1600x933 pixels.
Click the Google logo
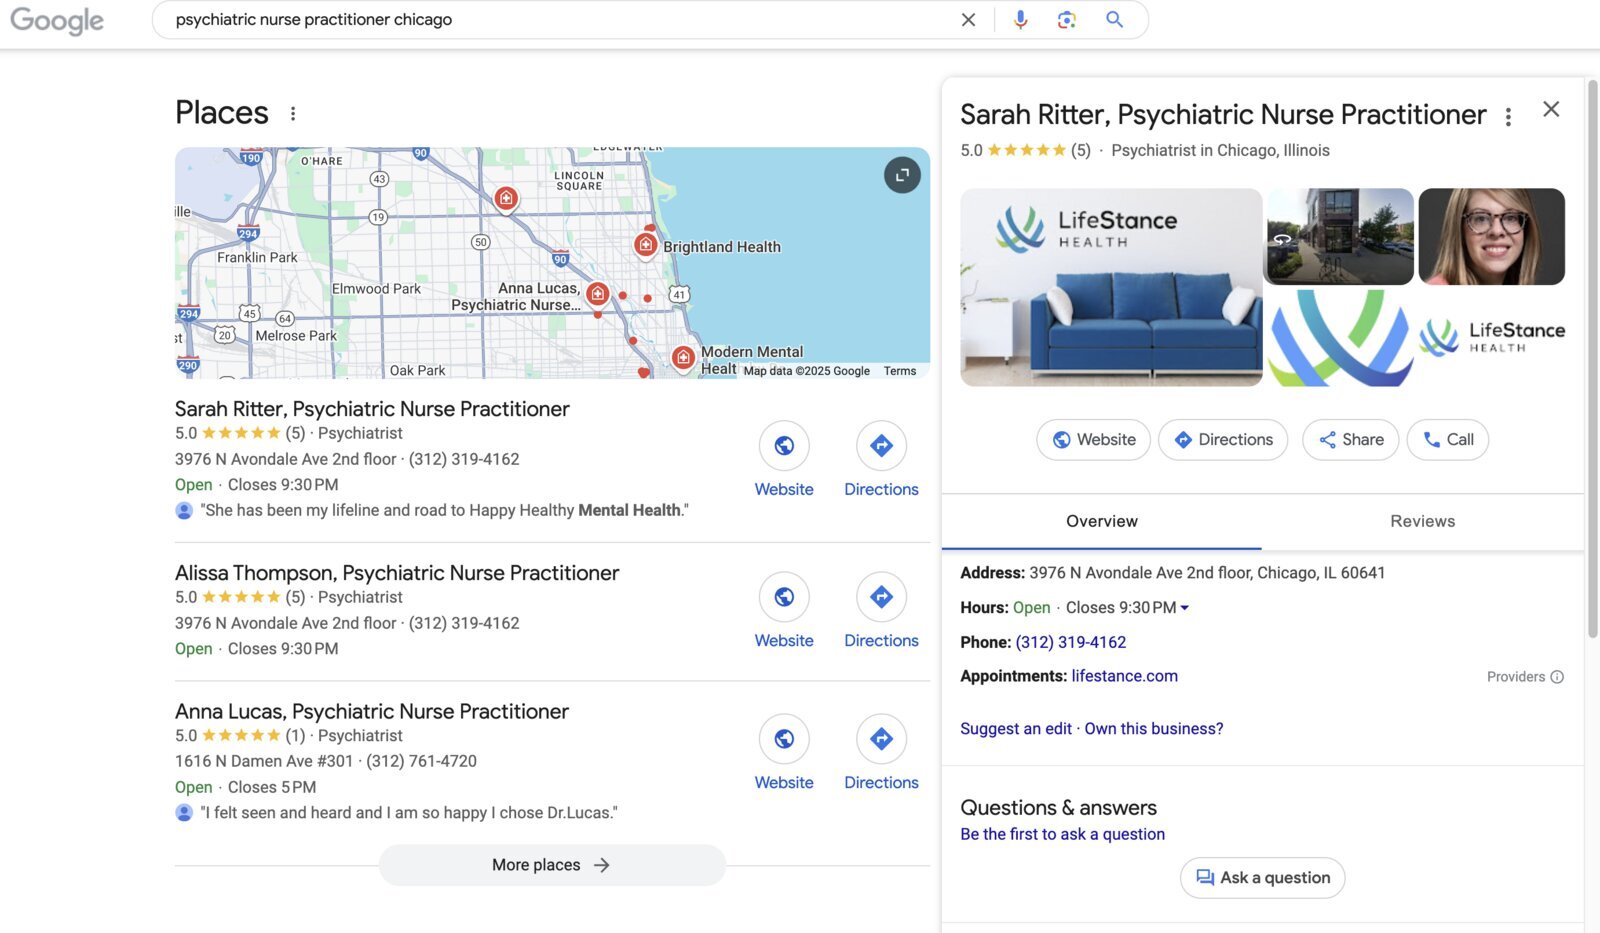coord(57,20)
